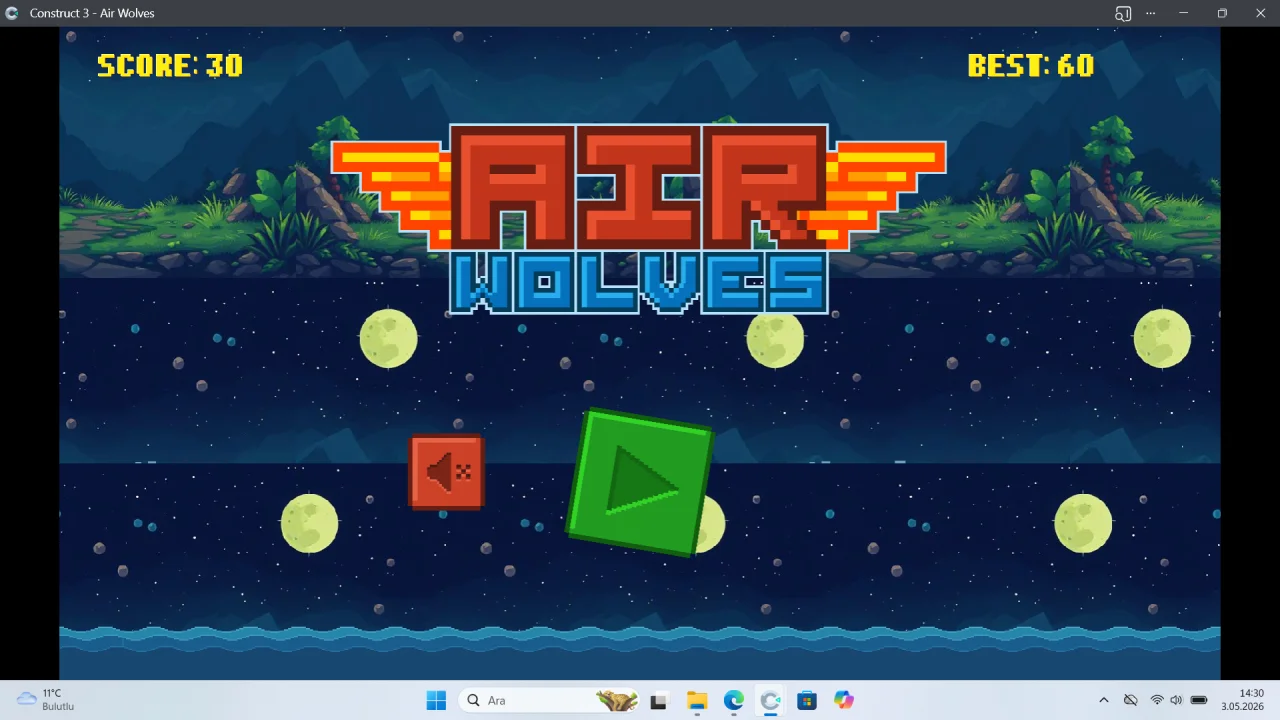This screenshot has width=1280, height=720.
Task: Click the battery status tray icon
Action: point(1199,700)
